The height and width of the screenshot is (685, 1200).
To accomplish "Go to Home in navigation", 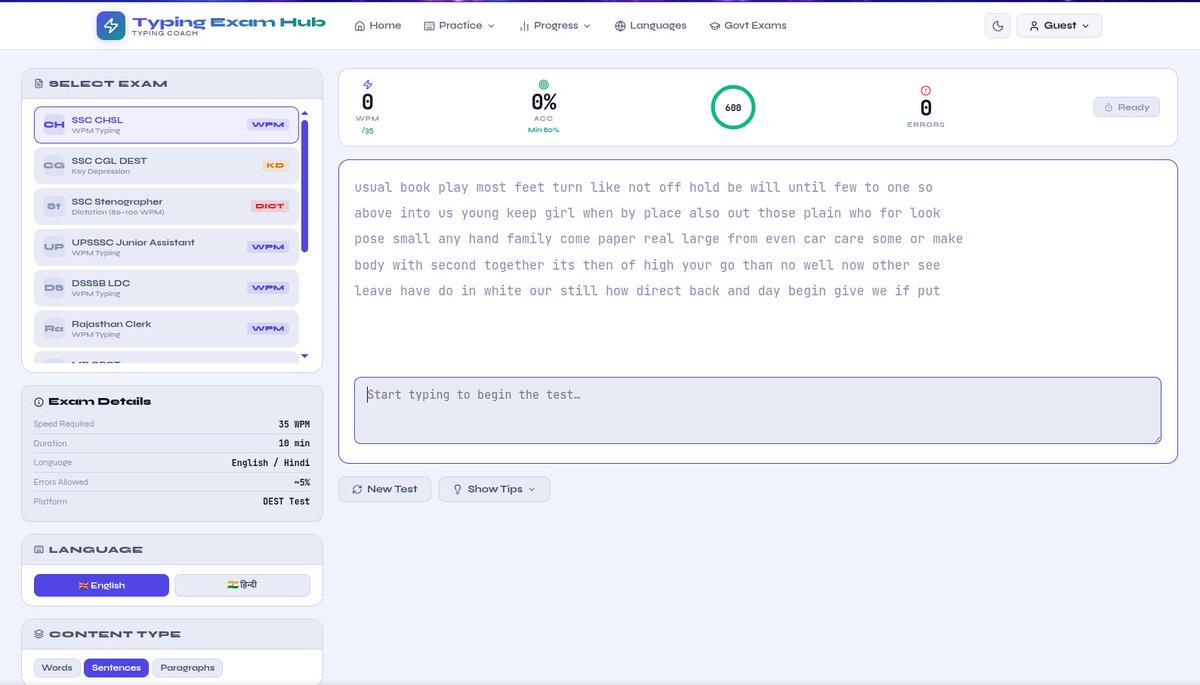I will coord(378,26).
